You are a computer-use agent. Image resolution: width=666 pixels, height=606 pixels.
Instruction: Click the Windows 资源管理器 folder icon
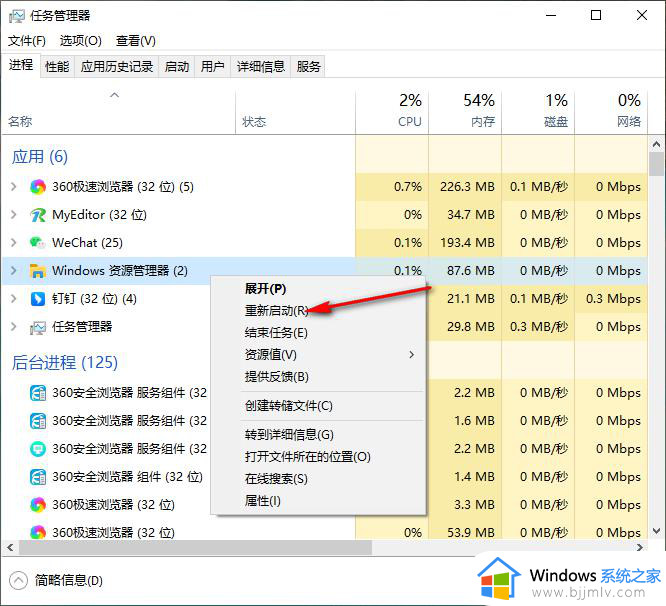point(38,271)
